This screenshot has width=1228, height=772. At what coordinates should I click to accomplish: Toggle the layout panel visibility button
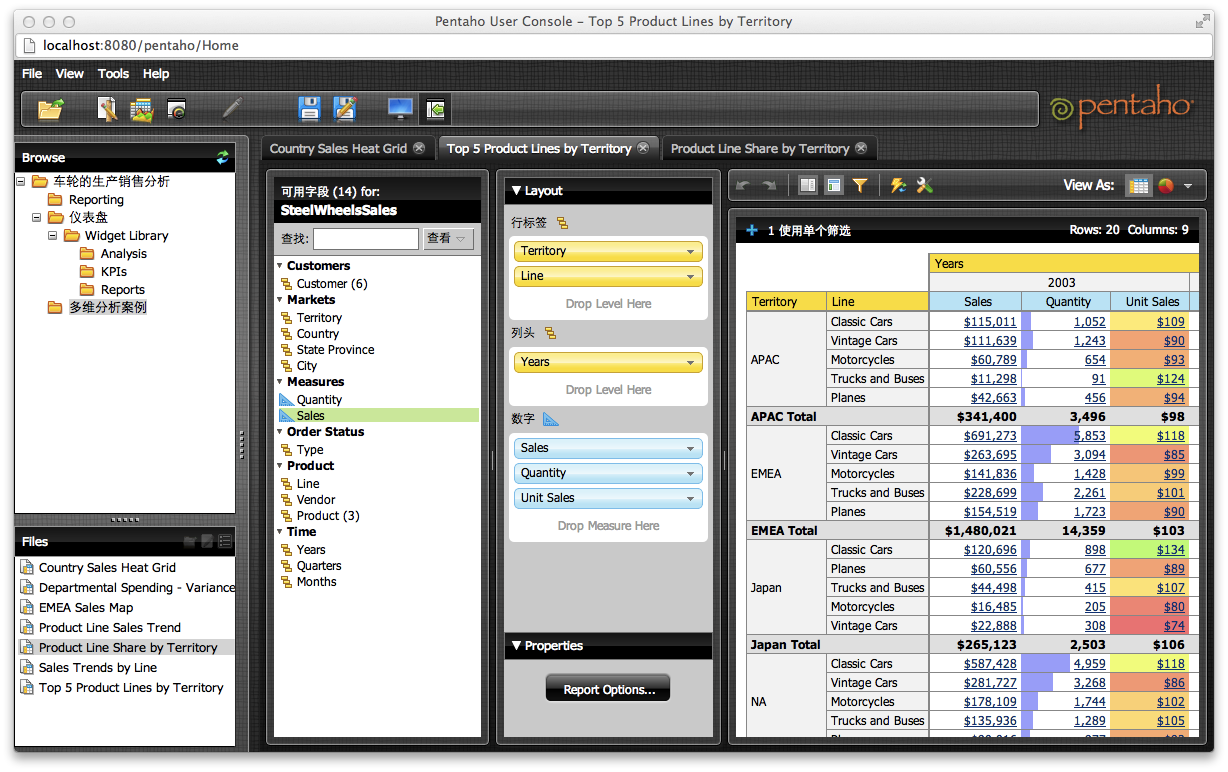[x=833, y=185]
